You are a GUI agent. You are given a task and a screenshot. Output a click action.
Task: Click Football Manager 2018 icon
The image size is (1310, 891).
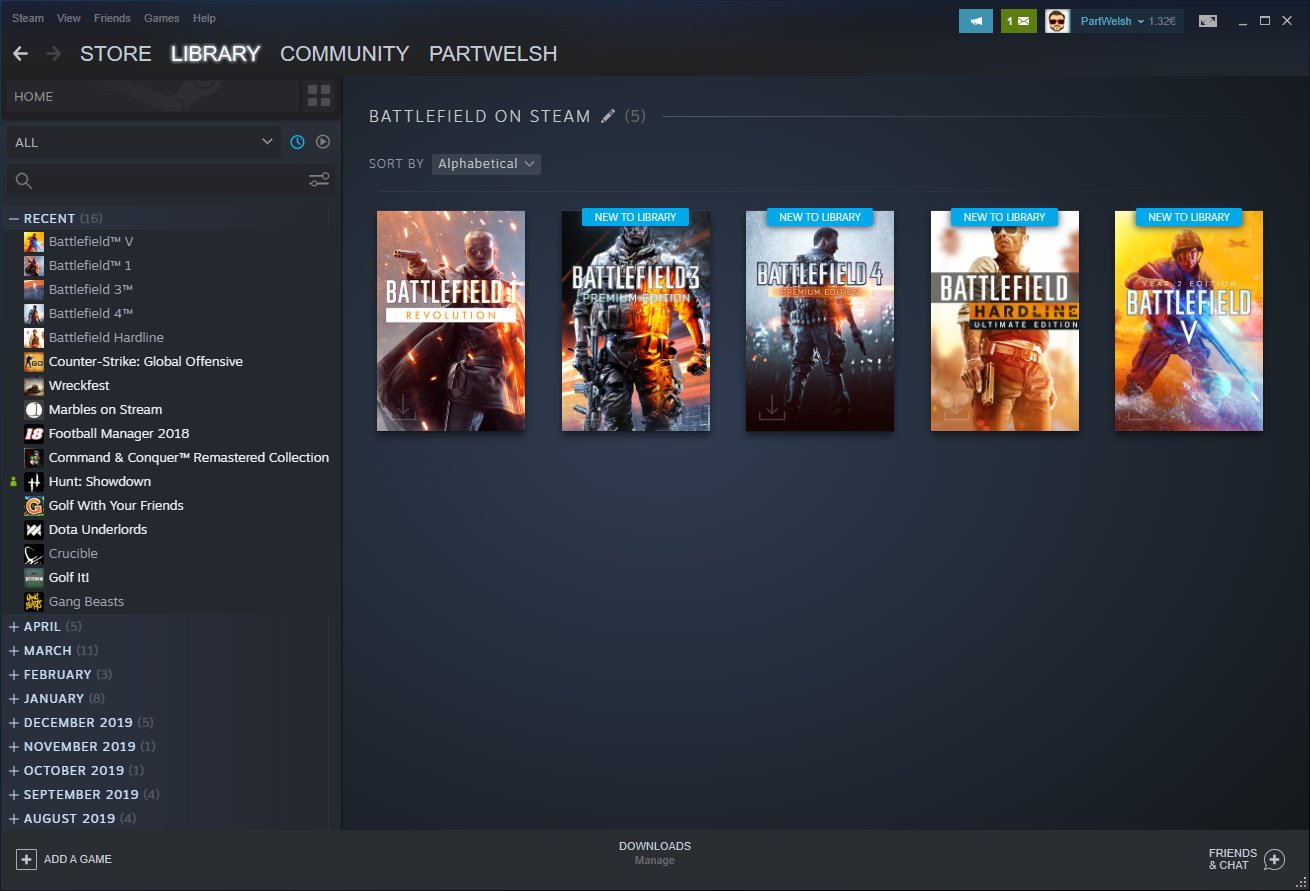[x=34, y=433]
